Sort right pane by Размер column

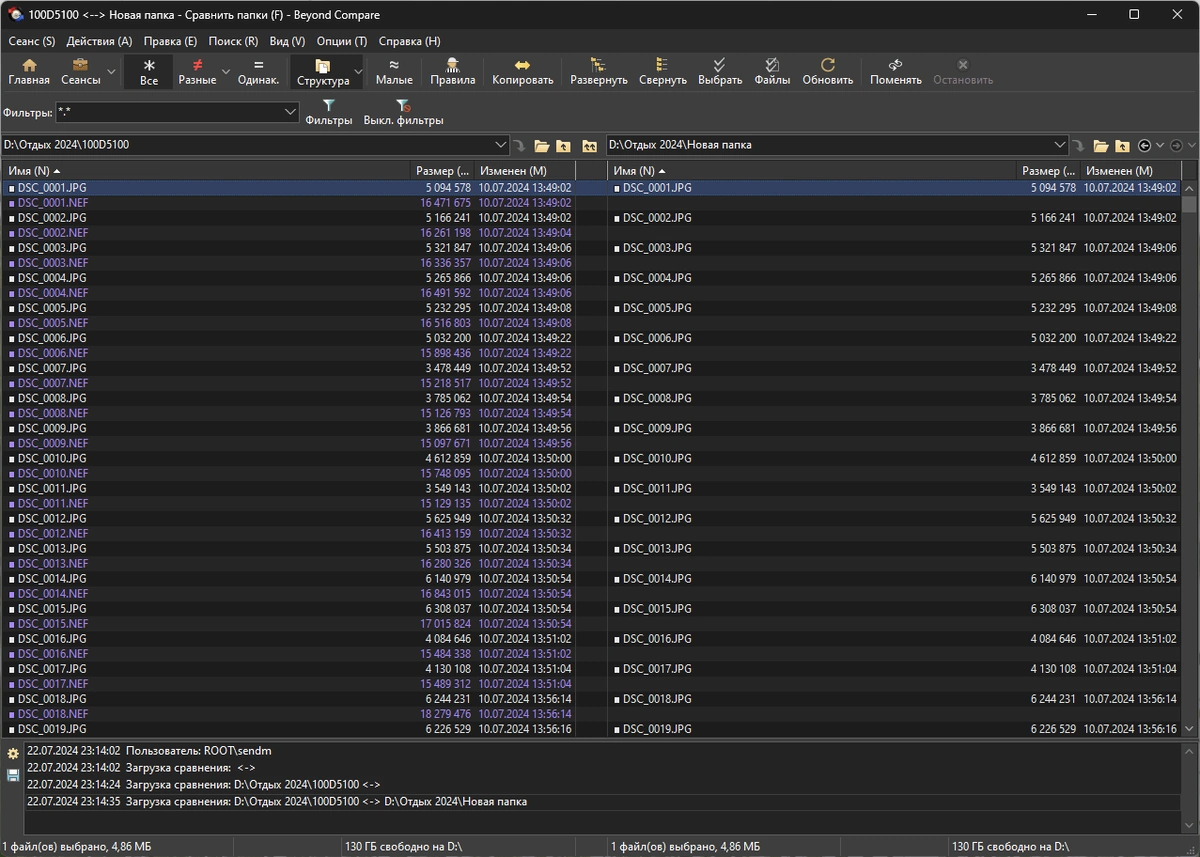pyautogui.click(x=1048, y=171)
